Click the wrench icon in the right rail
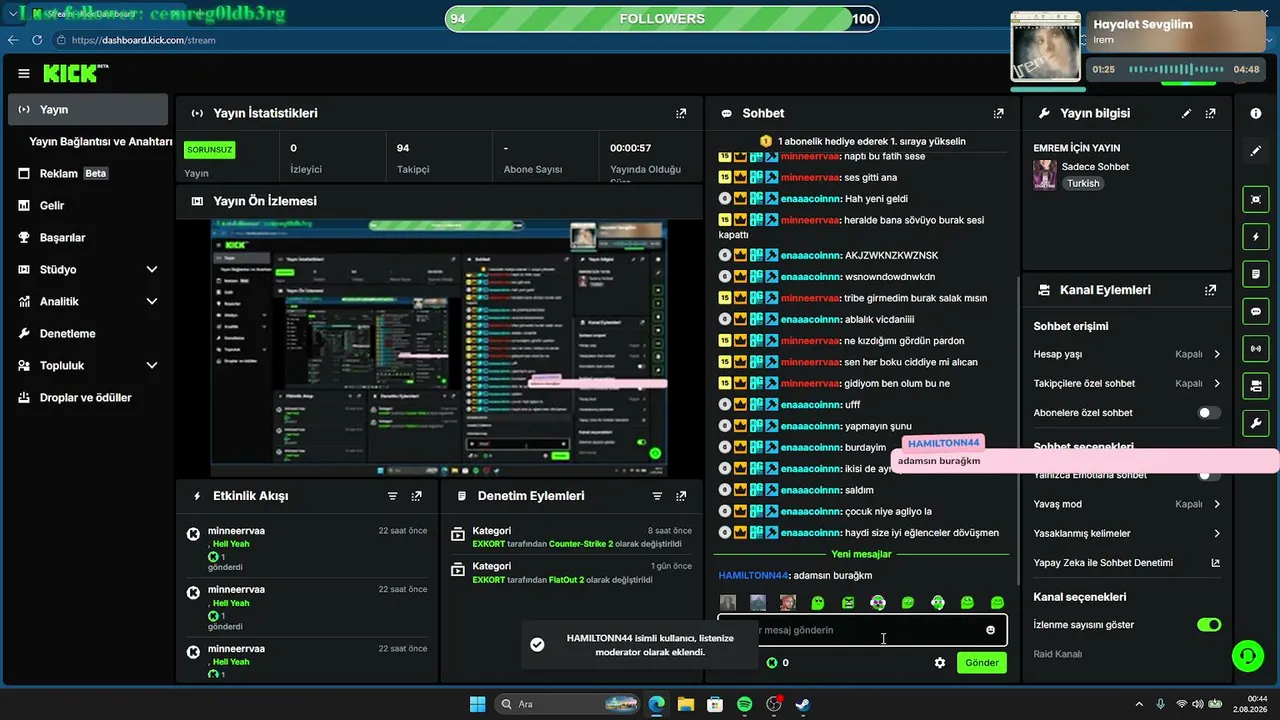The width and height of the screenshot is (1280, 720). [x=1256, y=423]
